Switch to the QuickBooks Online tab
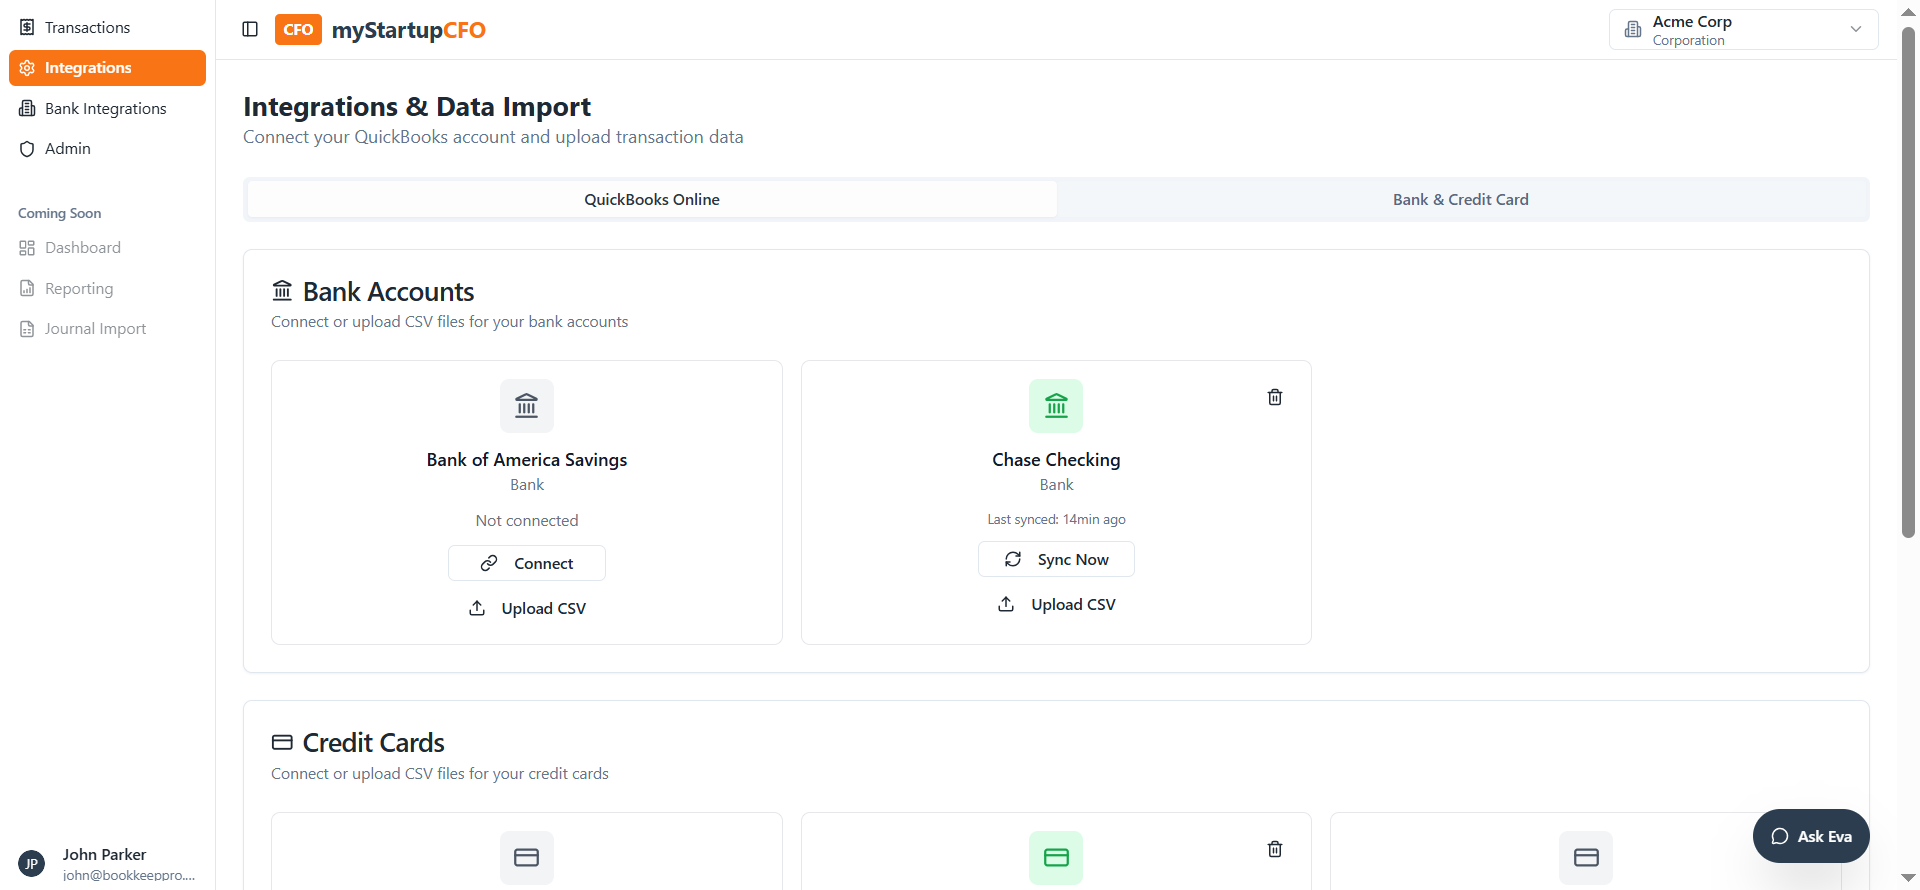Image resolution: width=1920 pixels, height=890 pixels. (652, 200)
